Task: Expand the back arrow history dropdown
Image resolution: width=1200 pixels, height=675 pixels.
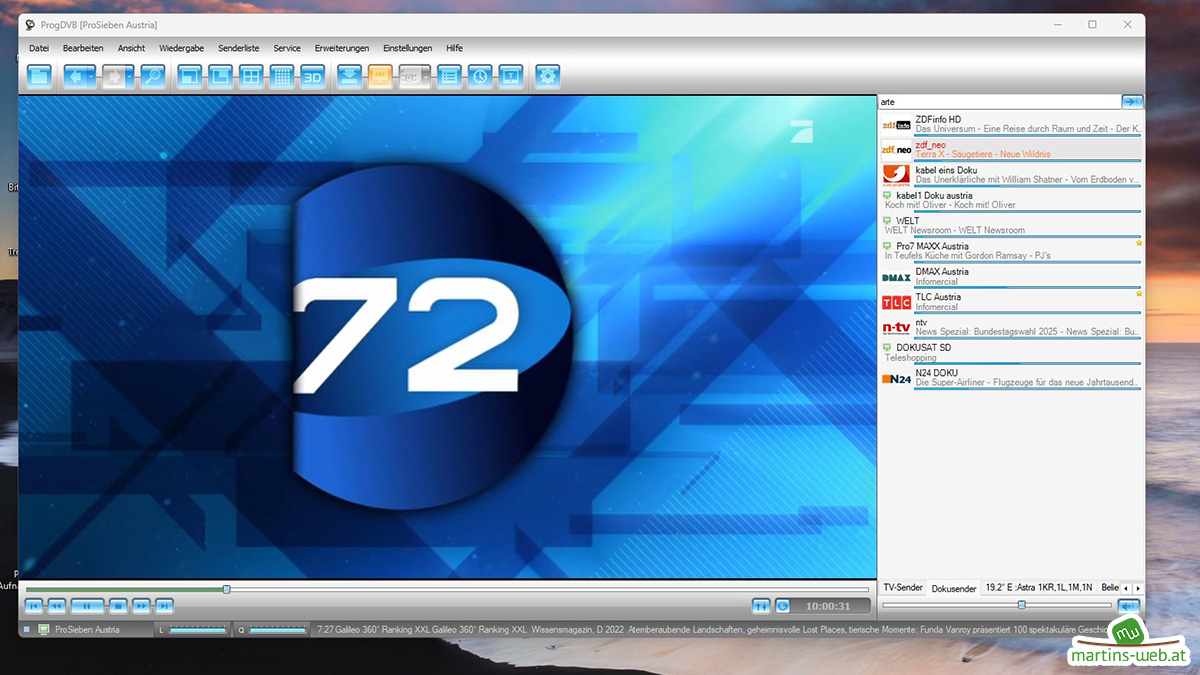Action: 93,76
